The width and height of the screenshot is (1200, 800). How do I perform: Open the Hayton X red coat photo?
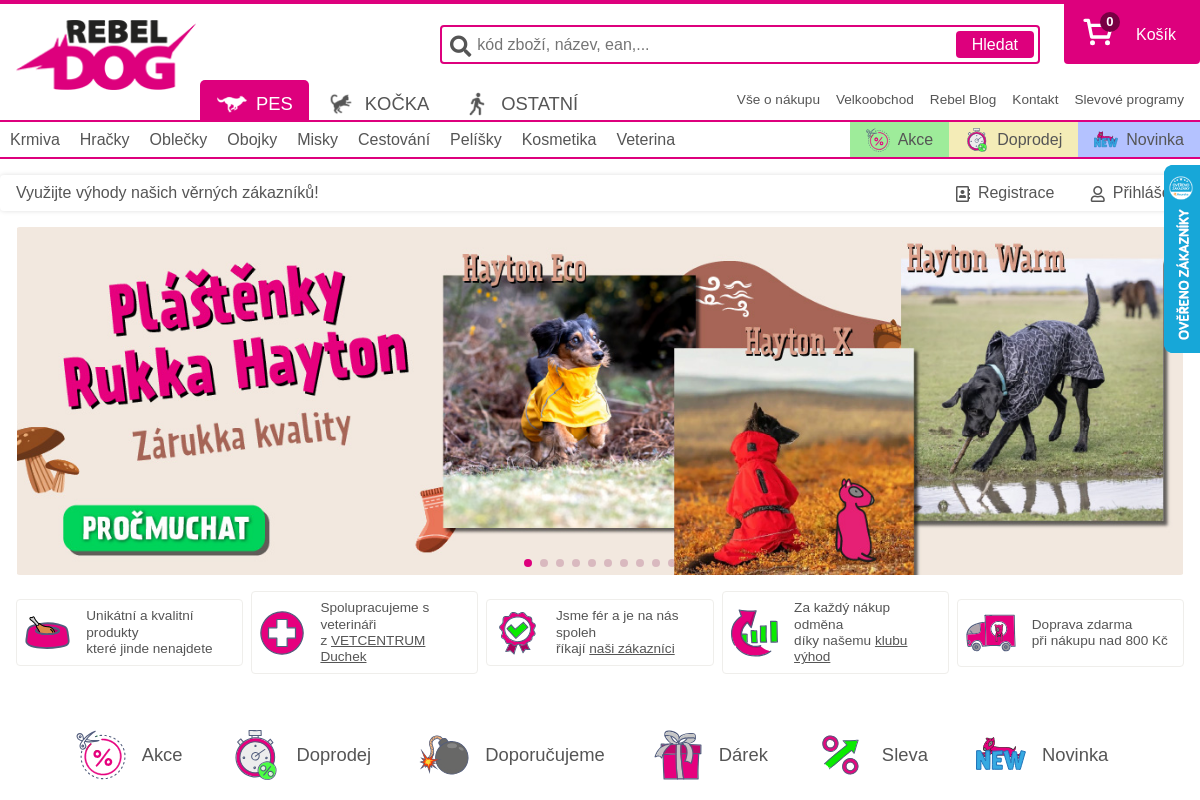point(794,461)
